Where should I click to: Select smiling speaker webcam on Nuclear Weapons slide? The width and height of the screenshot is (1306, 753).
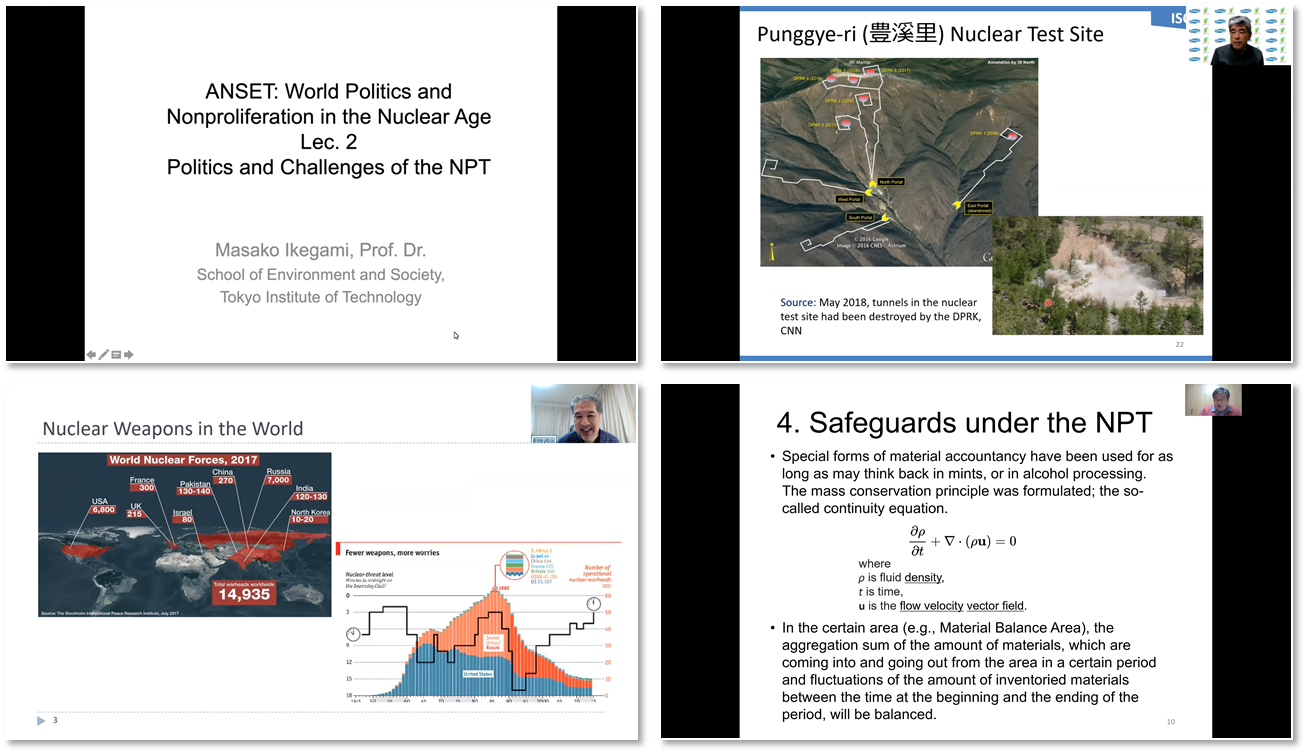[x=583, y=414]
